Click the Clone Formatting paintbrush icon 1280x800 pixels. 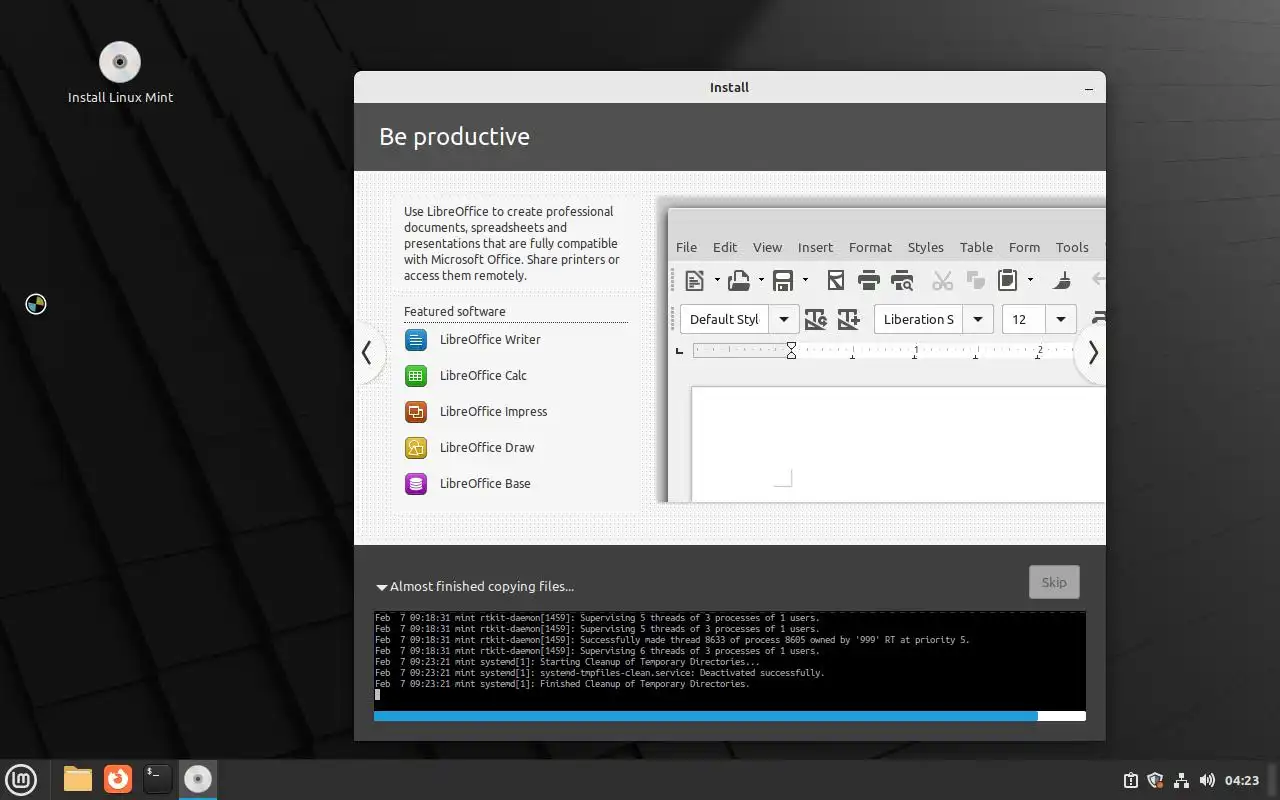pyautogui.click(x=1064, y=280)
